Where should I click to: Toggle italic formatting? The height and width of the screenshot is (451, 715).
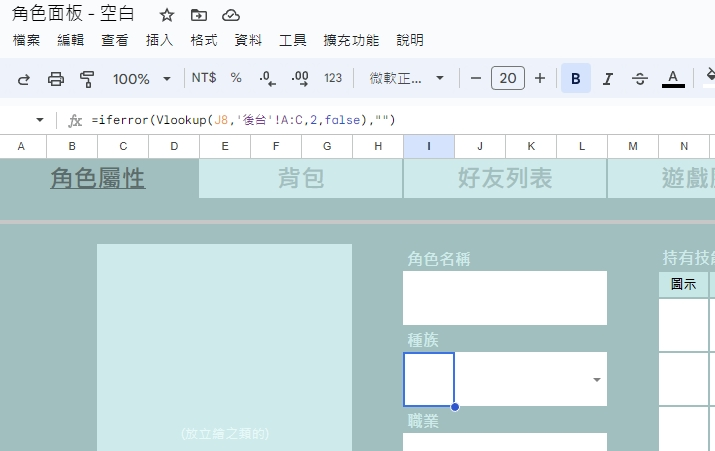coord(607,79)
